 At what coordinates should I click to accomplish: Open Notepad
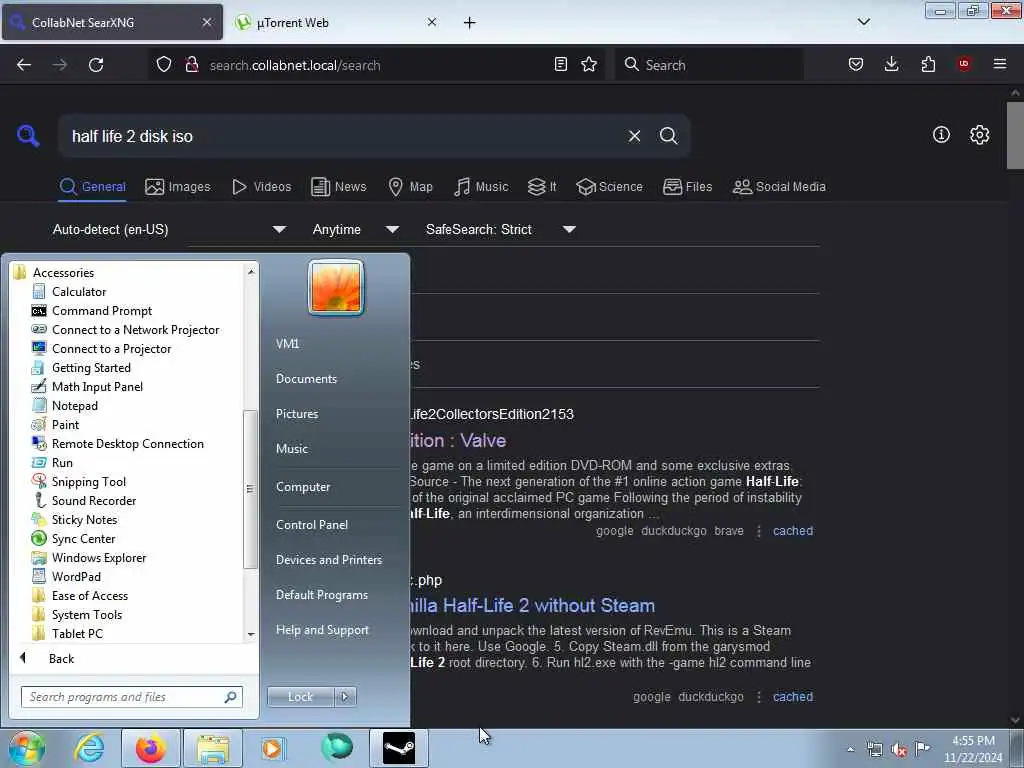74,405
